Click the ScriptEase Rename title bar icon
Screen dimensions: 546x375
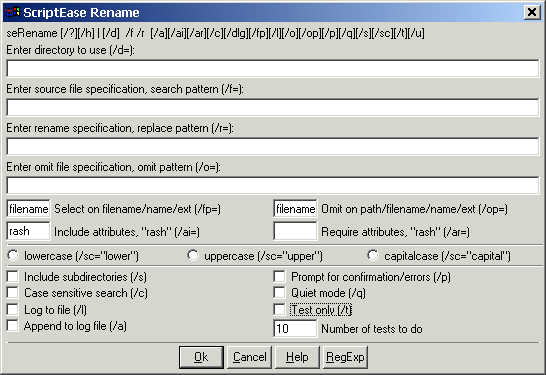pyautogui.click(x=12, y=13)
